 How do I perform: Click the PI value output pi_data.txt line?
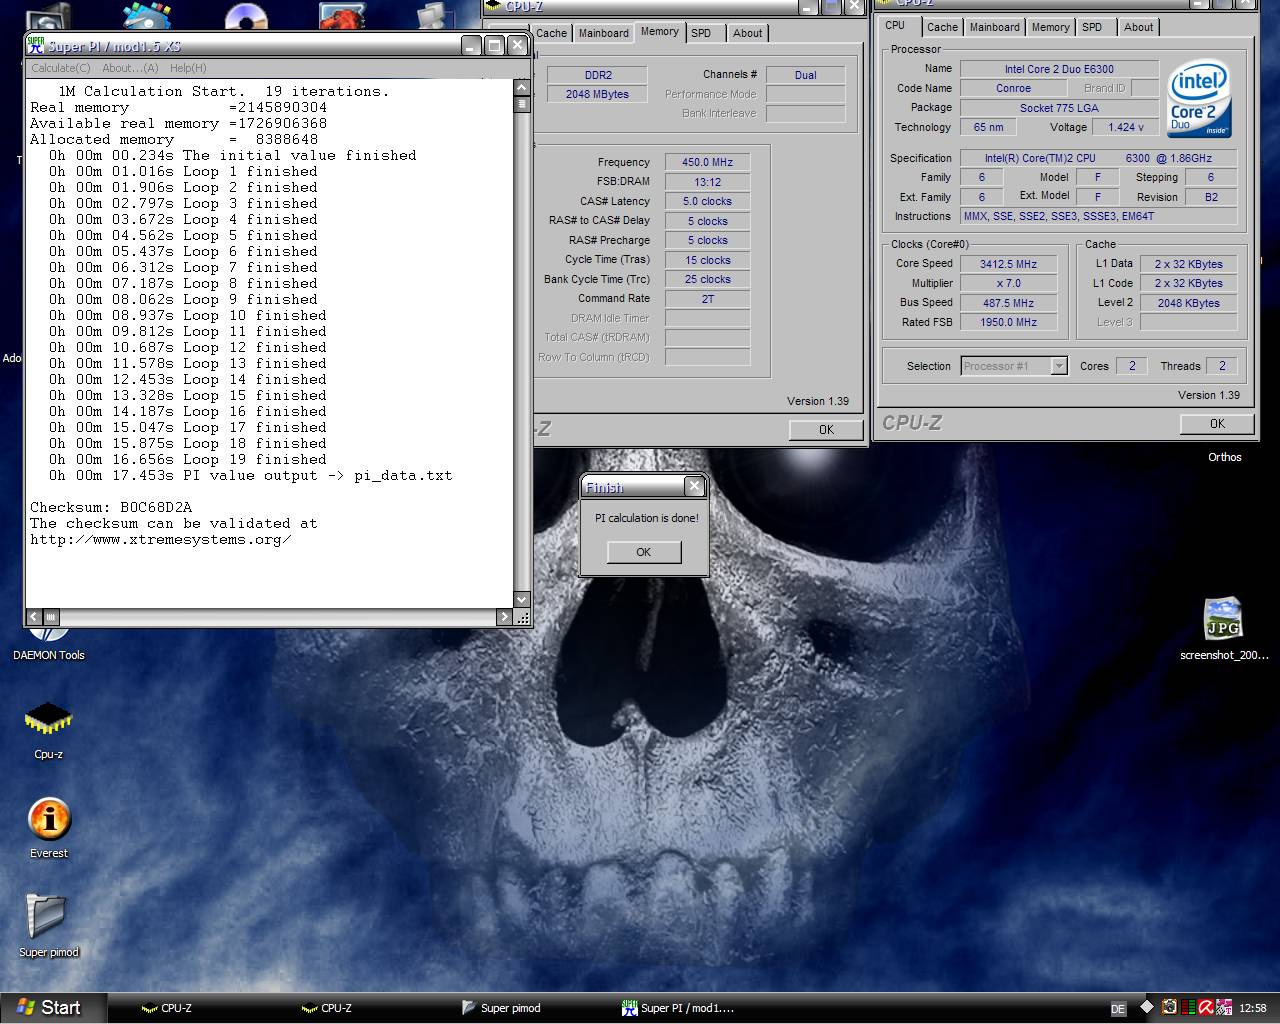click(x=250, y=475)
